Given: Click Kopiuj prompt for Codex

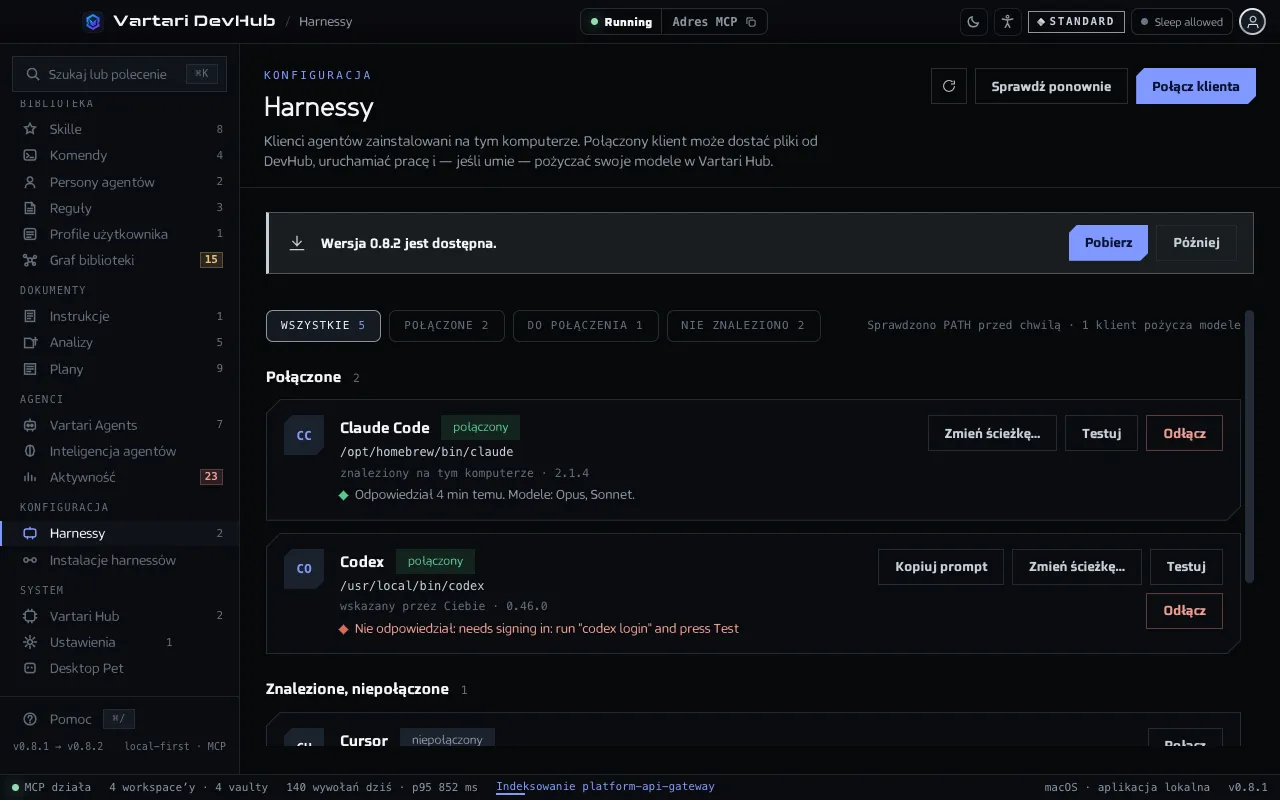Looking at the screenshot, I should click(x=941, y=566).
